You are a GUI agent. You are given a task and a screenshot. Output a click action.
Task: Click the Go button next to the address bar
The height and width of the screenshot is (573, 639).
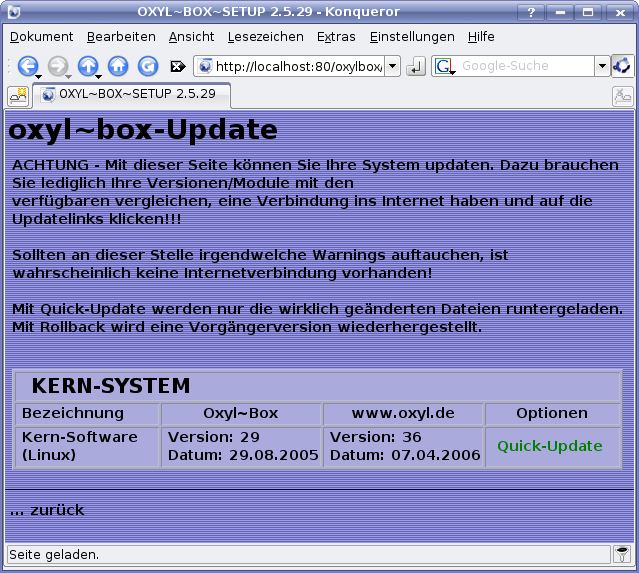point(416,66)
